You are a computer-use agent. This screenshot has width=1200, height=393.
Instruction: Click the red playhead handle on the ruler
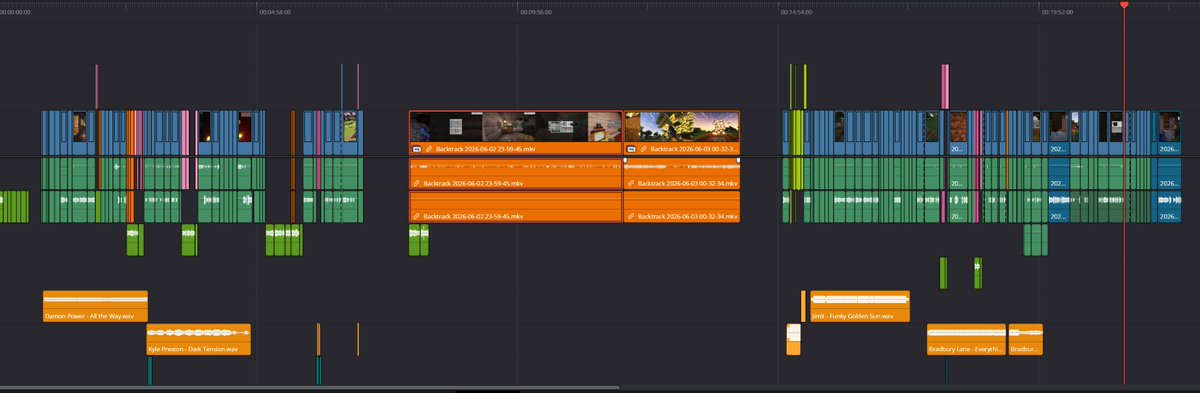pos(1124,5)
